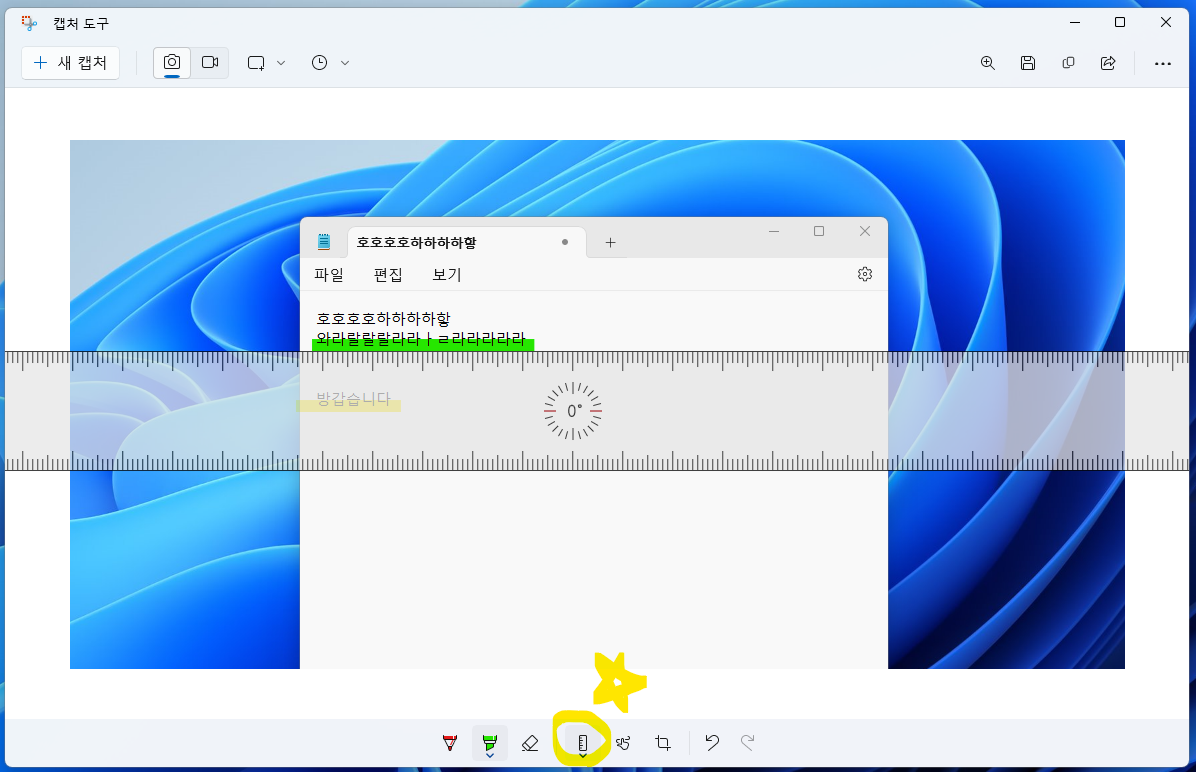This screenshot has width=1196, height=772.
Task: Undo the last annotation
Action: [x=712, y=742]
